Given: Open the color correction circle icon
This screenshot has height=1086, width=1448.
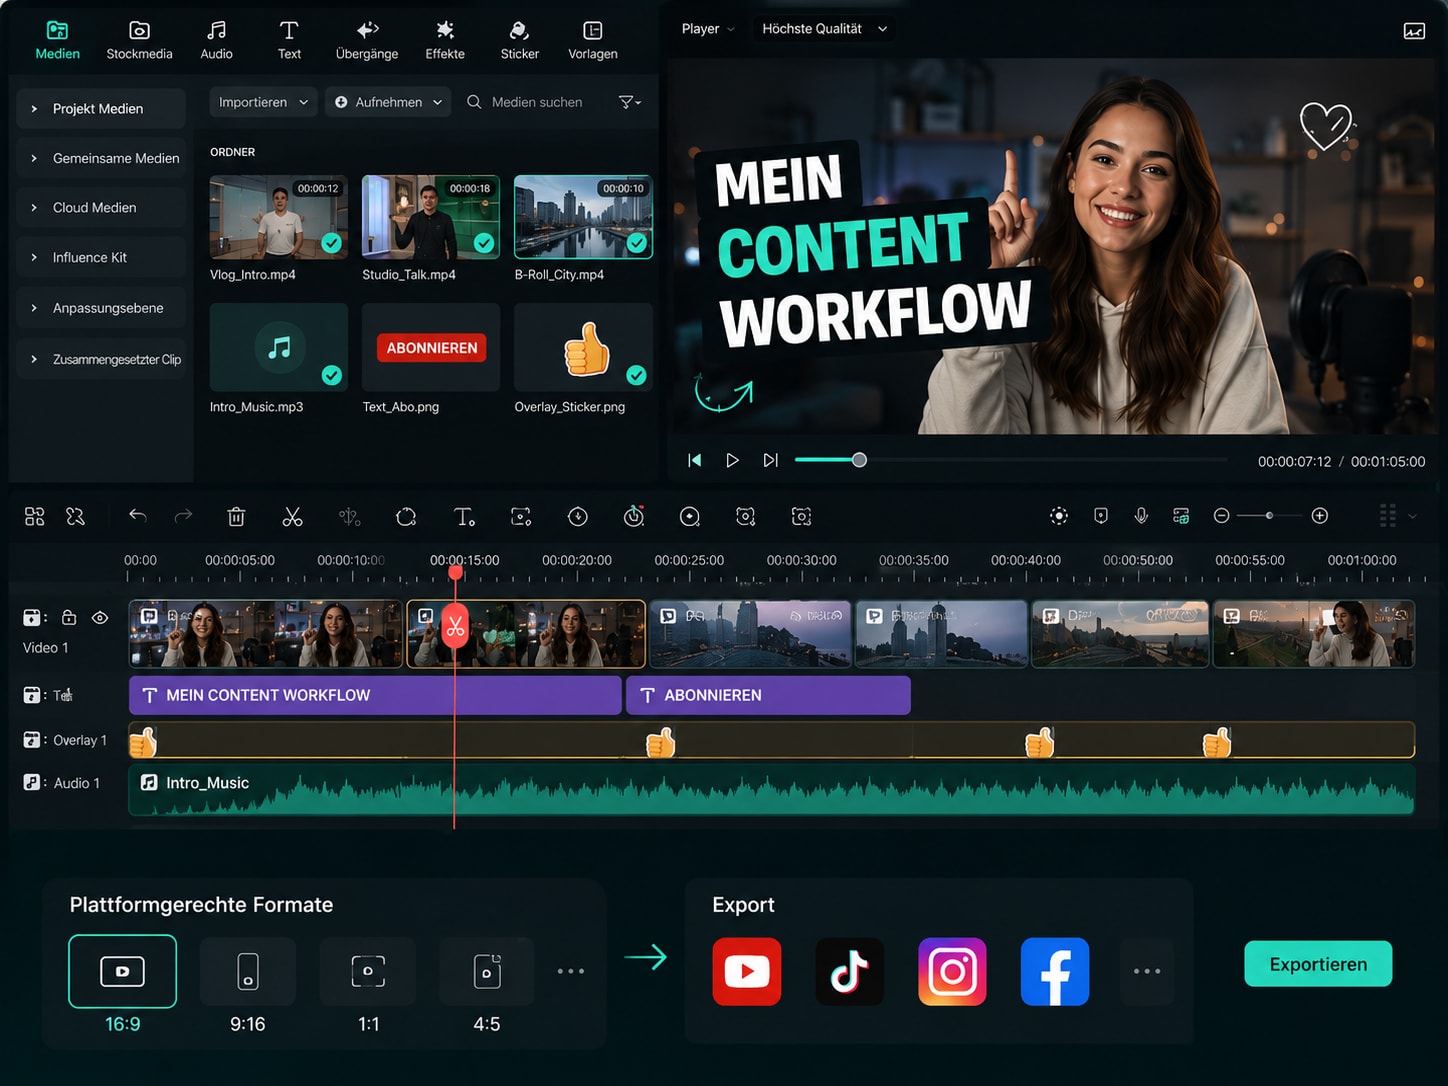Looking at the screenshot, I should click(690, 516).
